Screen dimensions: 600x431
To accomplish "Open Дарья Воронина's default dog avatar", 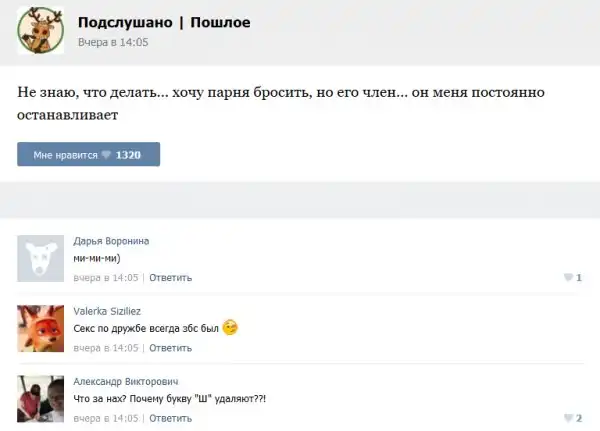I will [40, 258].
